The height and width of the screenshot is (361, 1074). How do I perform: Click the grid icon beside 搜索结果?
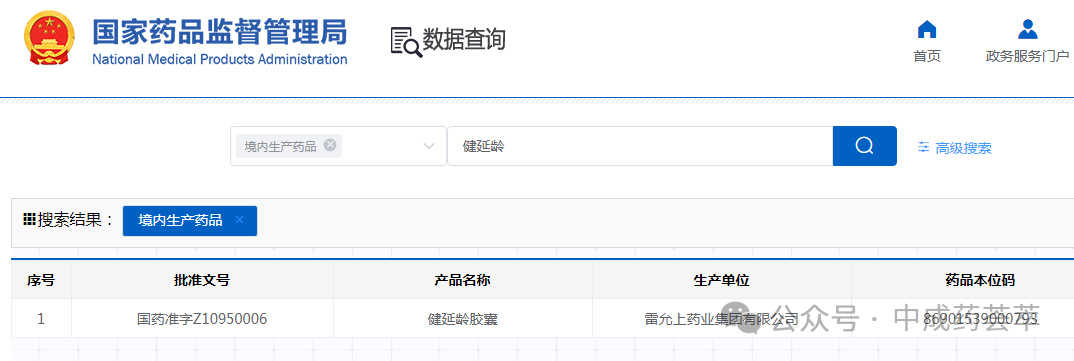point(29,219)
